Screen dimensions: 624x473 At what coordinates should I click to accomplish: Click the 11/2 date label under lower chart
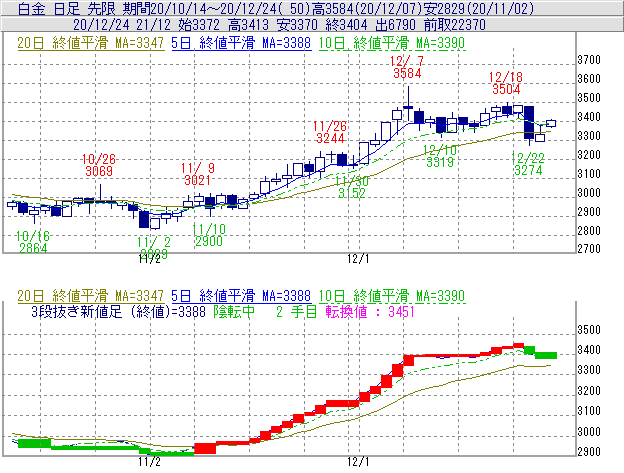150,462
